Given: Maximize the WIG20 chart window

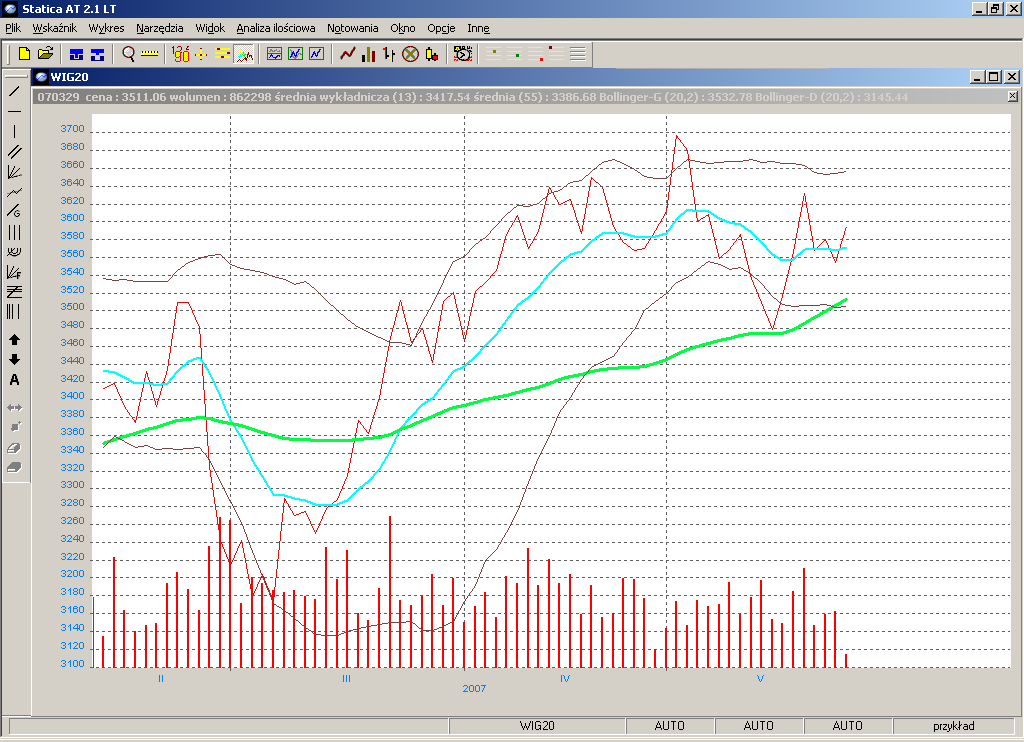Looking at the screenshot, I should coord(994,77).
